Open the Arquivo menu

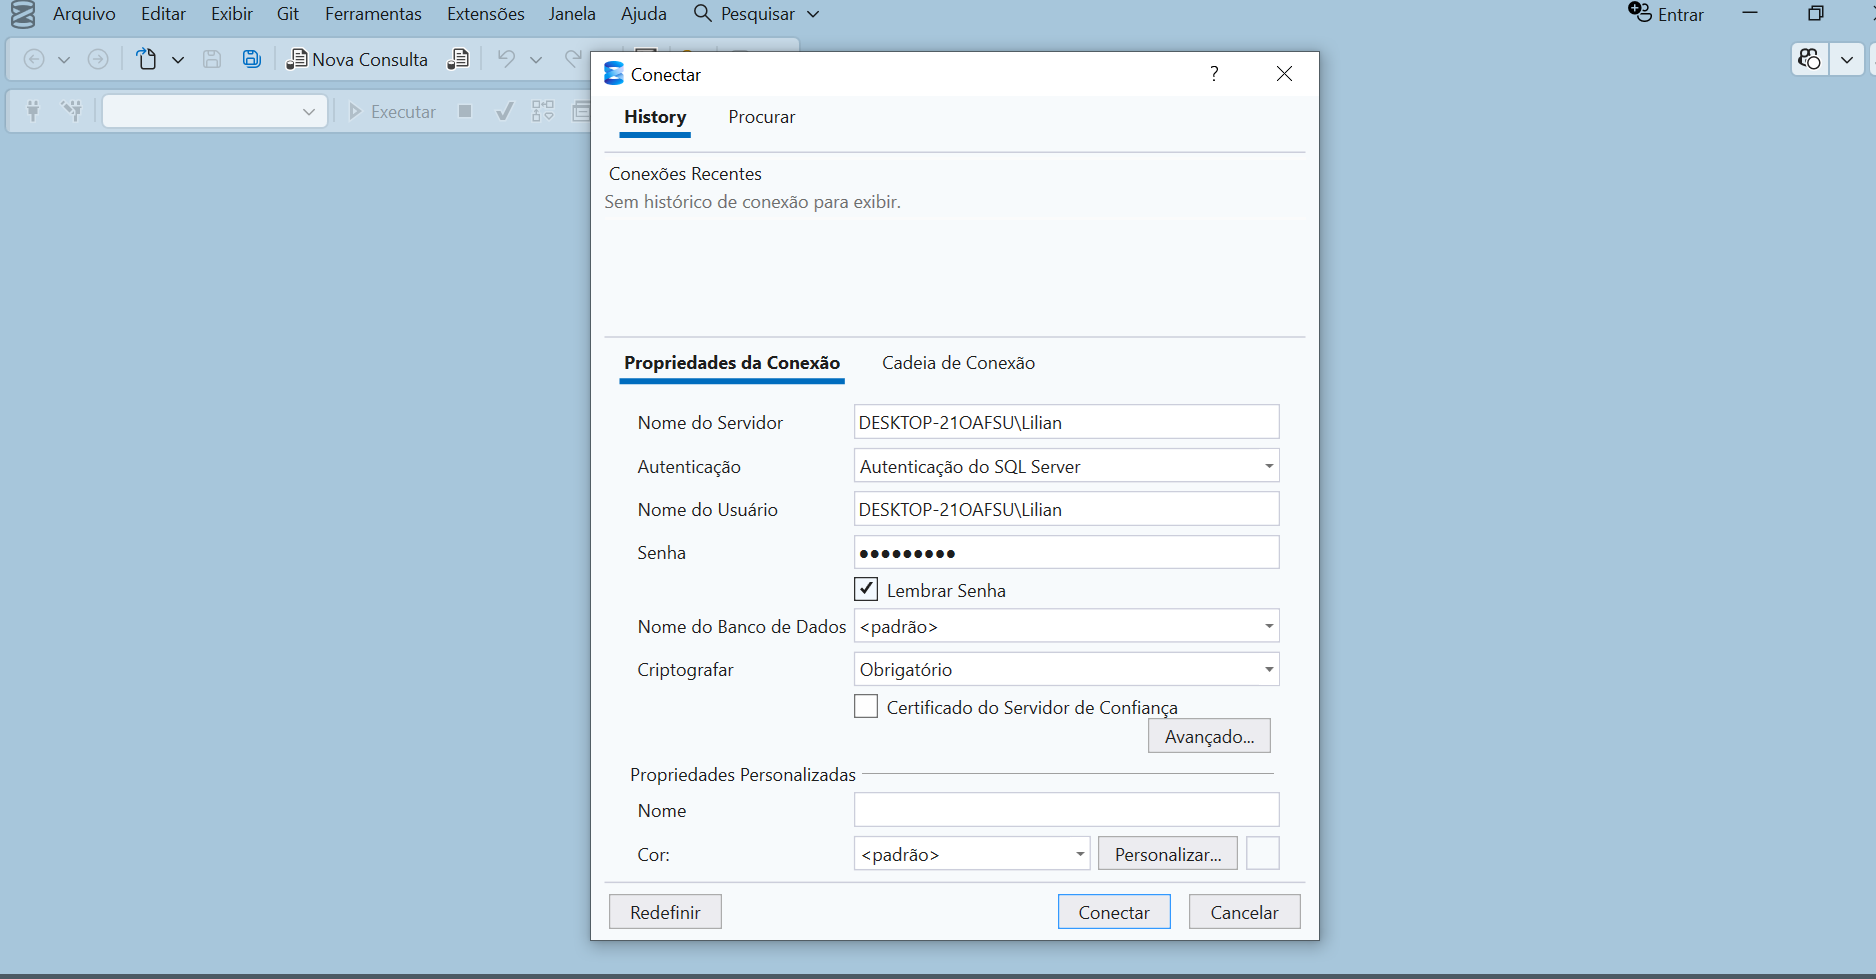tap(84, 14)
